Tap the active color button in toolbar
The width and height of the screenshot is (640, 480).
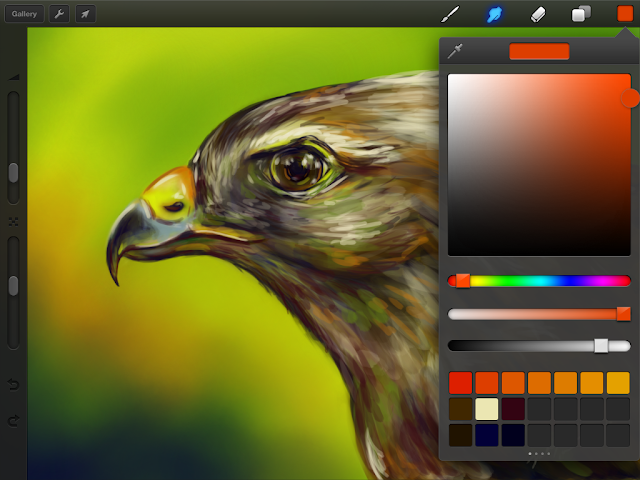coord(625,13)
